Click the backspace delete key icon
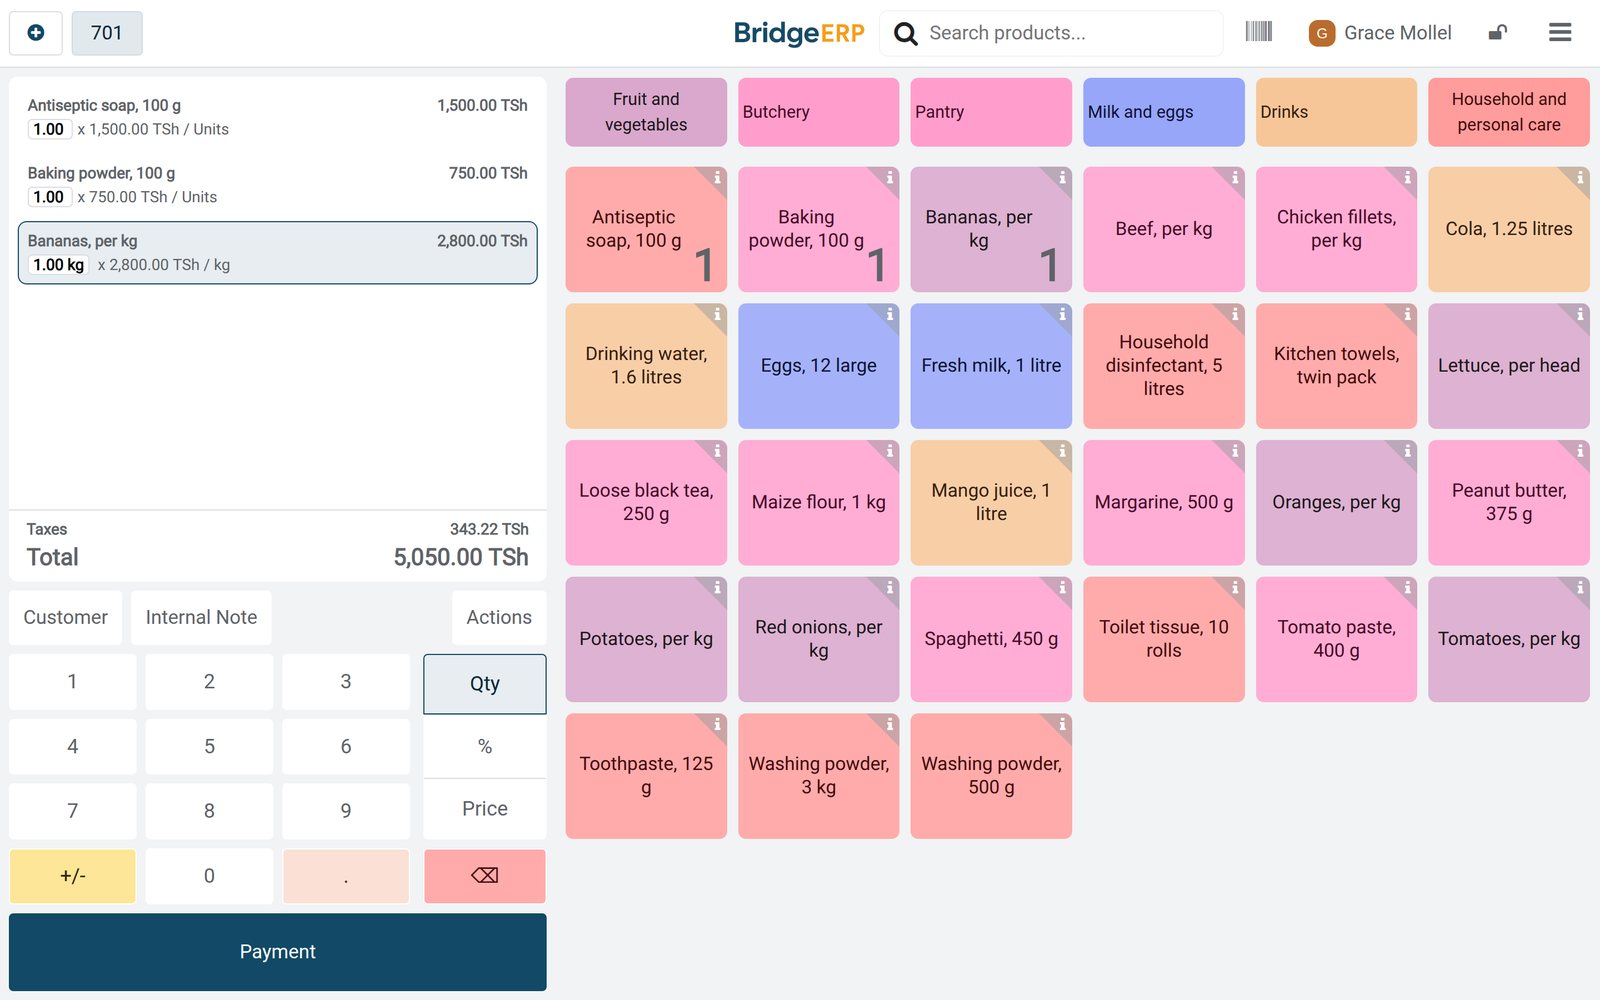The image size is (1600, 1000). coord(485,876)
